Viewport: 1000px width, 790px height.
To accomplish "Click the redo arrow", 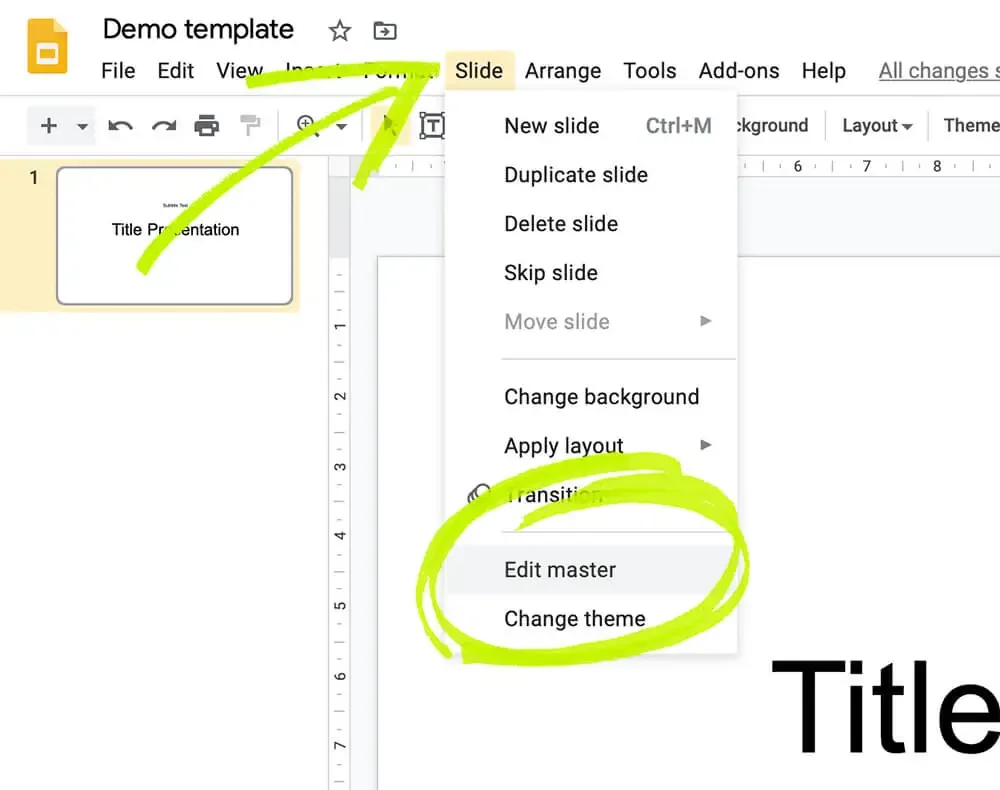I will [x=164, y=126].
